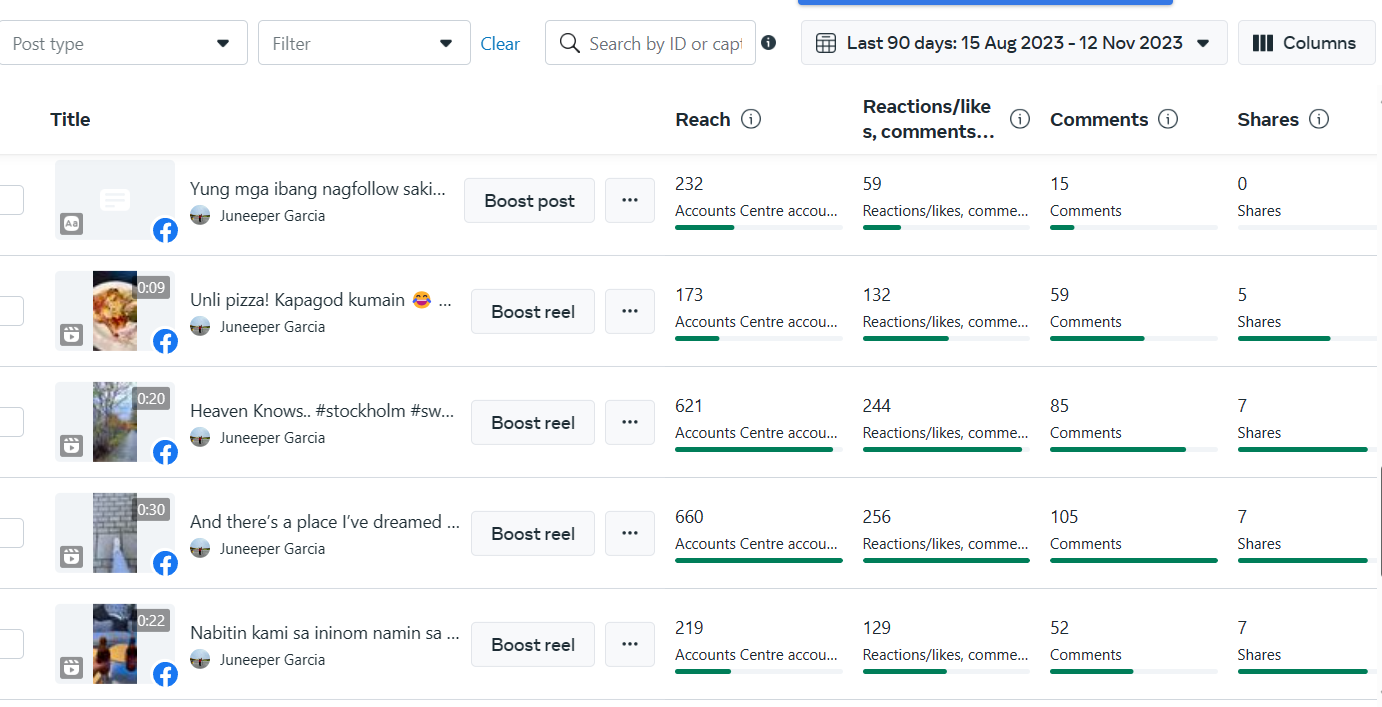Sort by the Reach column header
This screenshot has height=707, width=1382.
pyautogui.click(x=703, y=120)
